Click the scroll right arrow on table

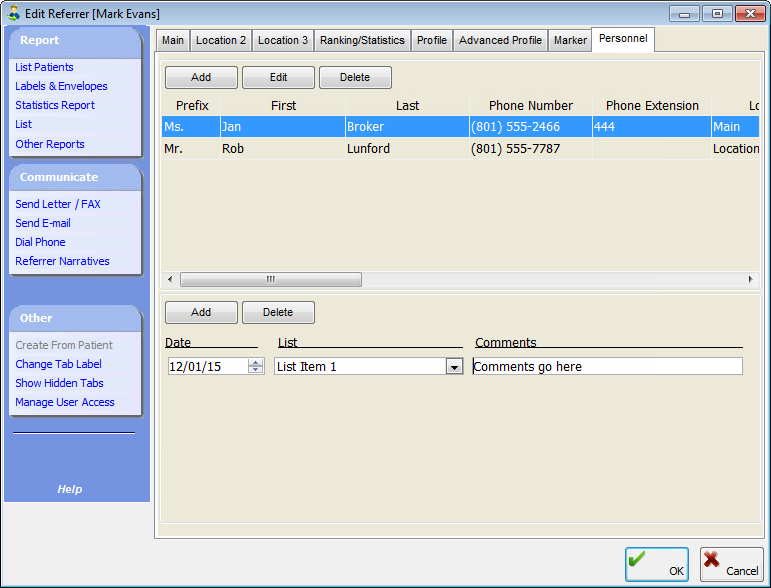[751, 280]
